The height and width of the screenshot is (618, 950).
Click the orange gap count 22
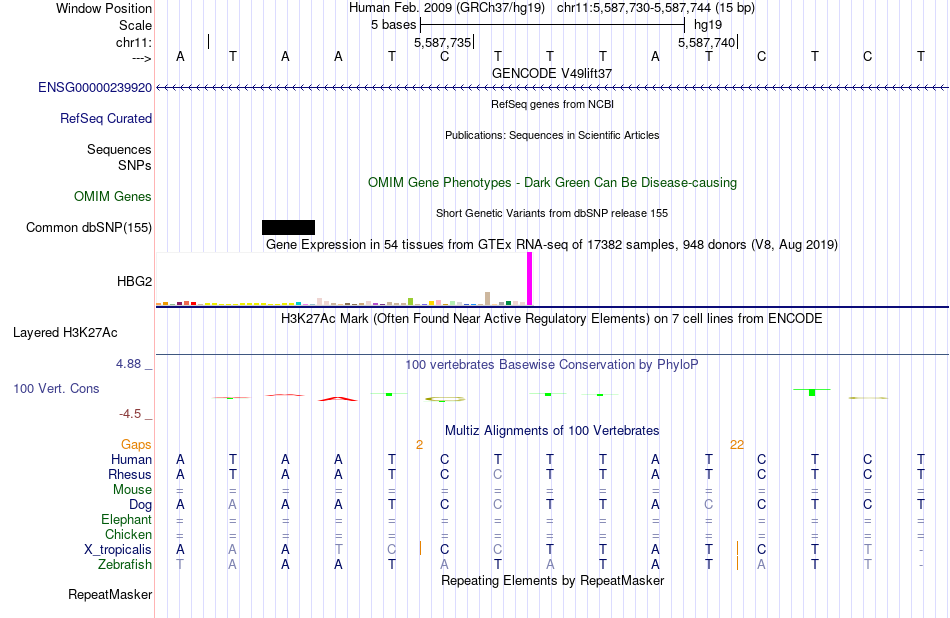pyautogui.click(x=737, y=445)
